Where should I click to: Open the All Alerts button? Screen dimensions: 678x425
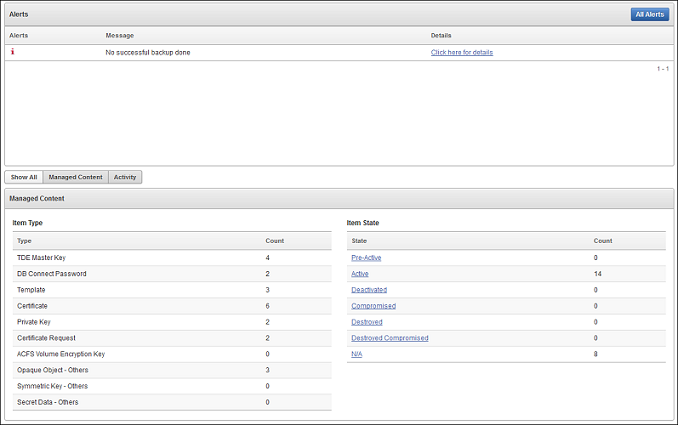(649, 14)
